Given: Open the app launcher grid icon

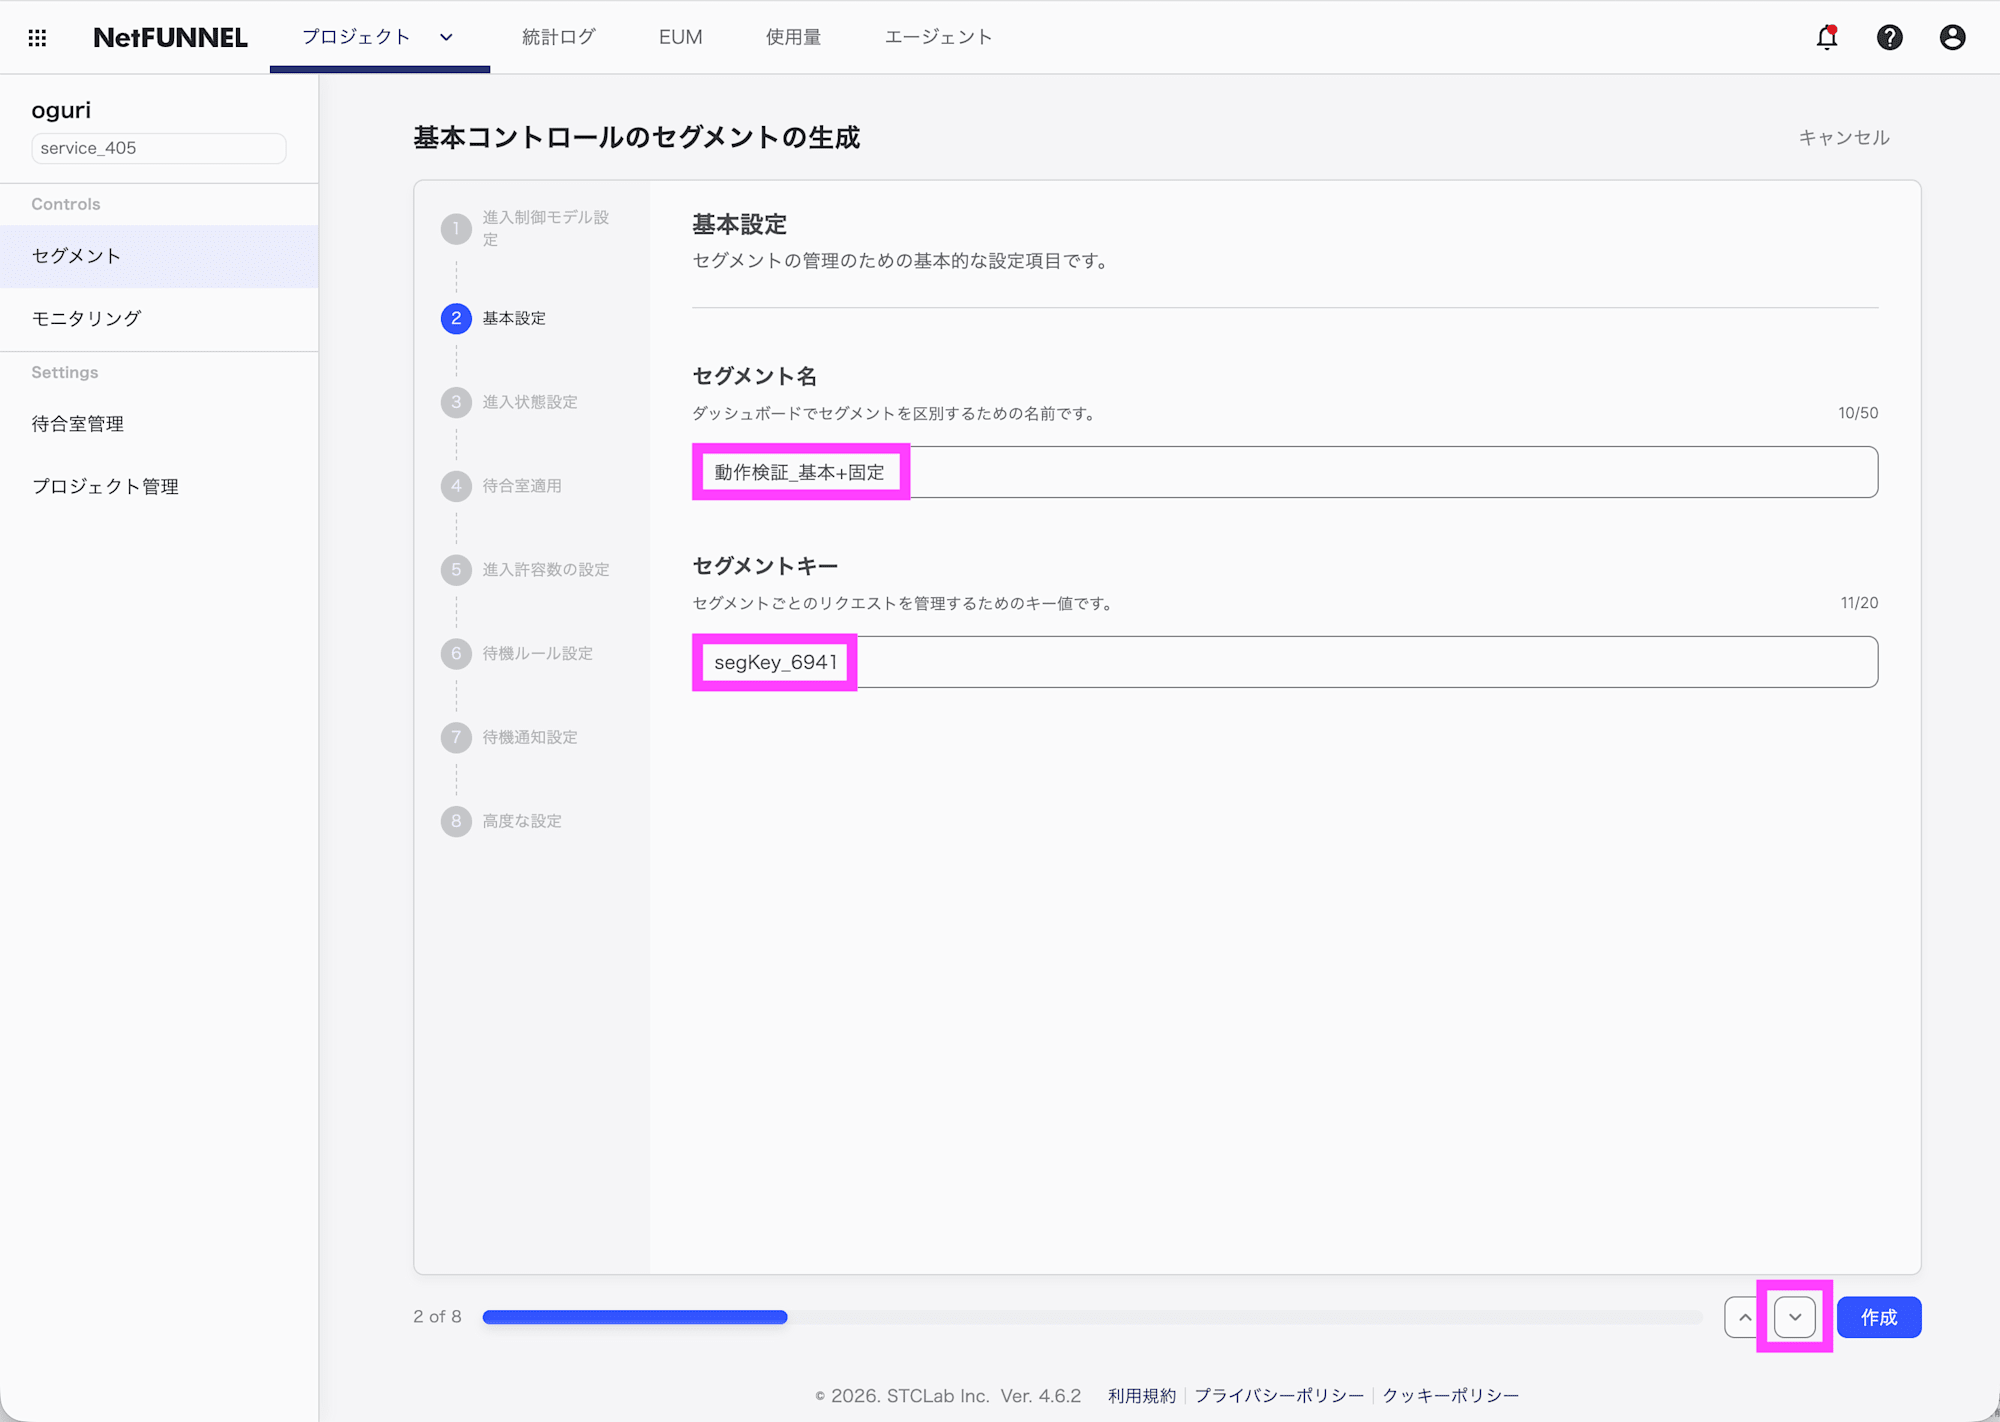Looking at the screenshot, I should [38, 37].
